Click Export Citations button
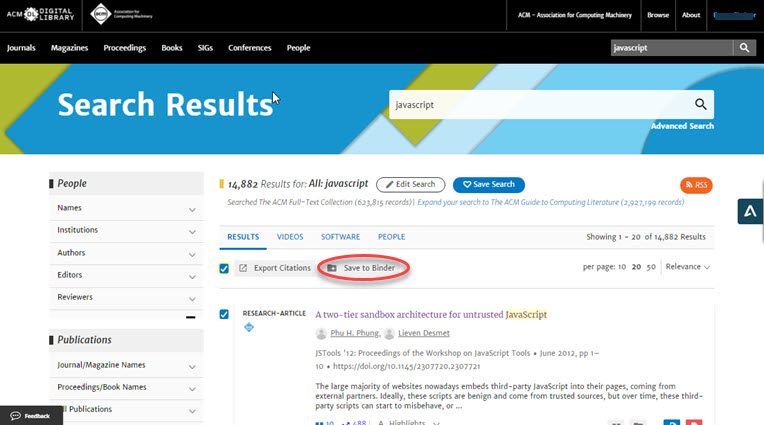This screenshot has width=764, height=425. 275,268
